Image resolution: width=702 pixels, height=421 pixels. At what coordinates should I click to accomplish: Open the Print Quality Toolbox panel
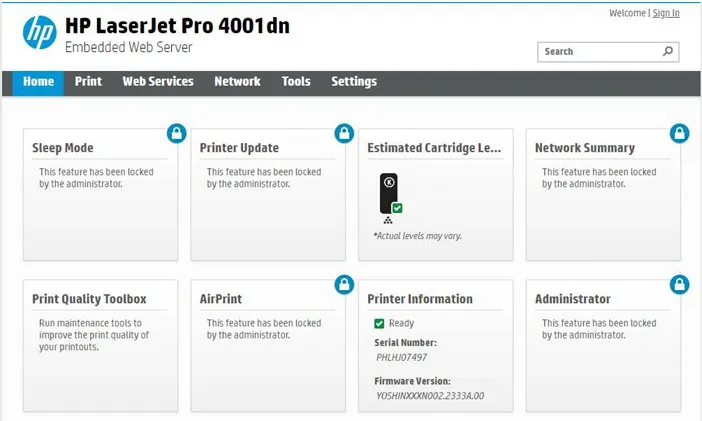[x=89, y=299]
